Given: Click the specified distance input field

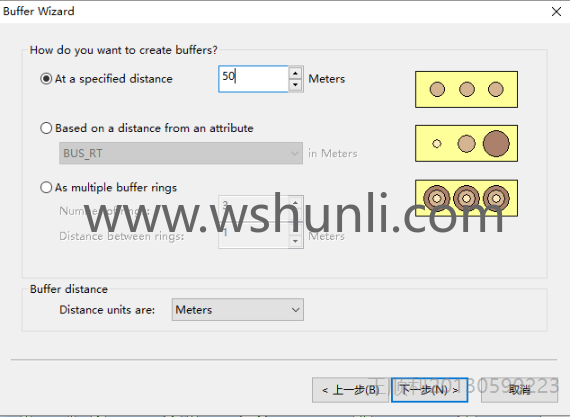Looking at the screenshot, I should tap(253, 79).
